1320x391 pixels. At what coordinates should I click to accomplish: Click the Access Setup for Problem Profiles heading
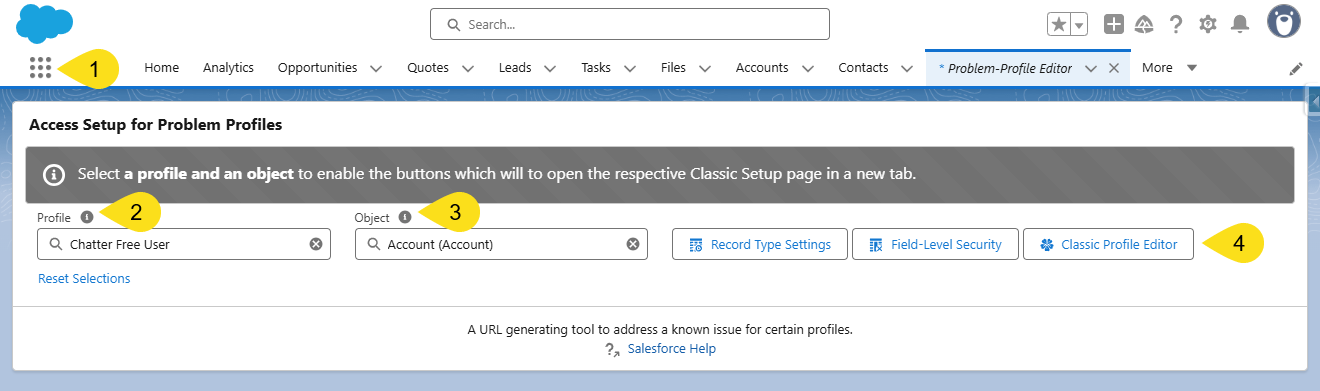point(156,125)
